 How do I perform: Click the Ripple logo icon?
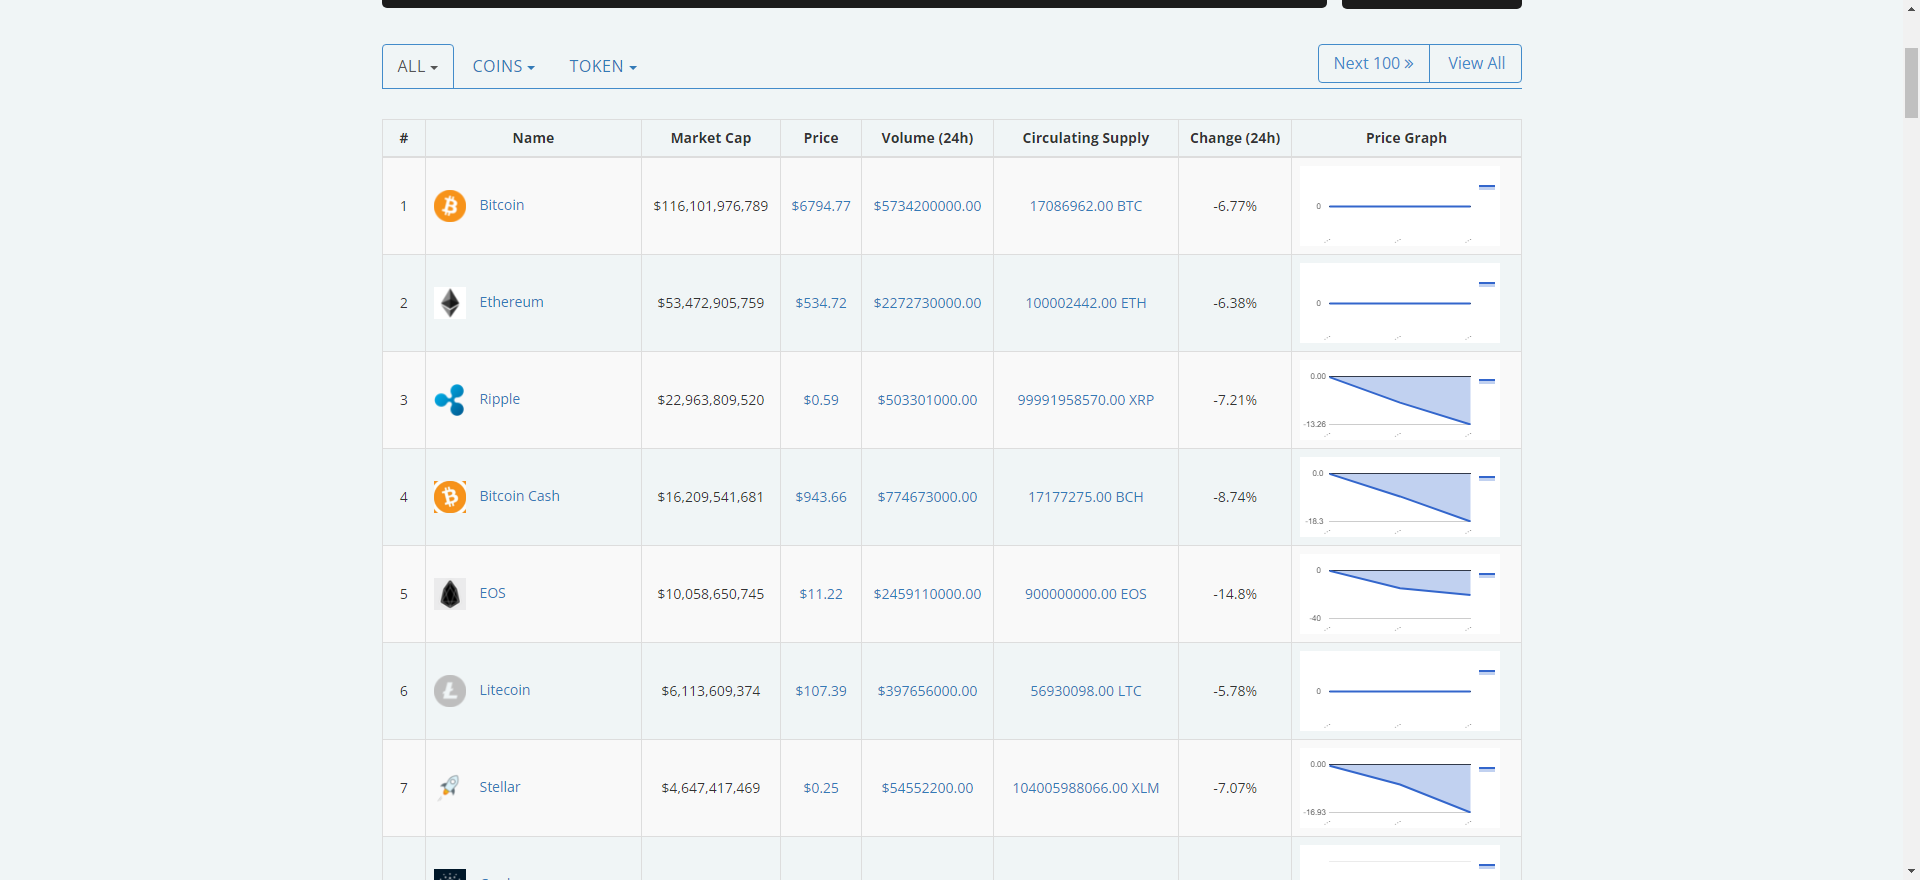click(449, 400)
